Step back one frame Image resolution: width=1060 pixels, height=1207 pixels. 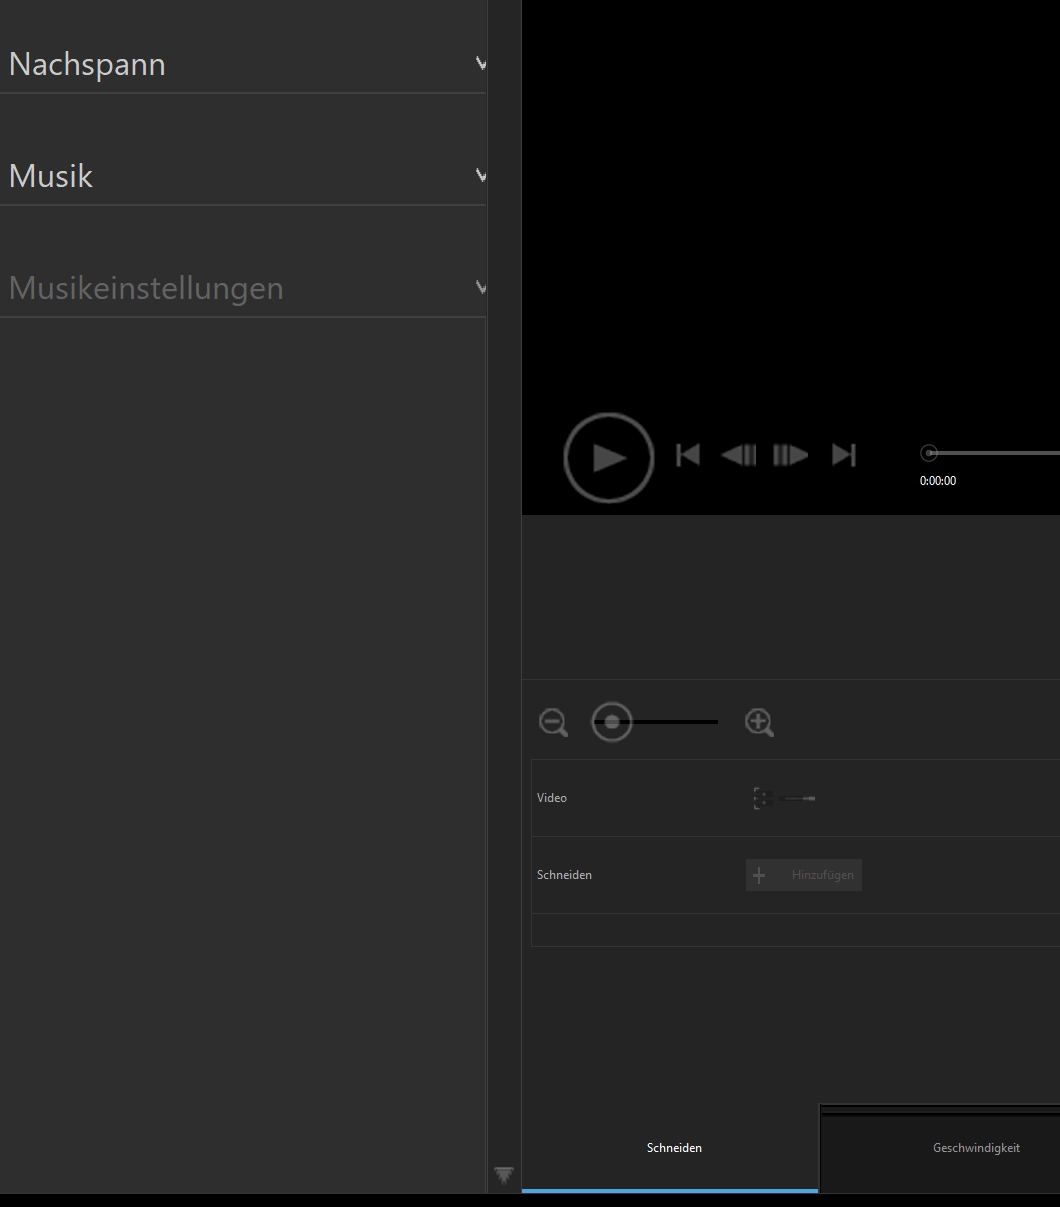pyautogui.click(x=739, y=455)
